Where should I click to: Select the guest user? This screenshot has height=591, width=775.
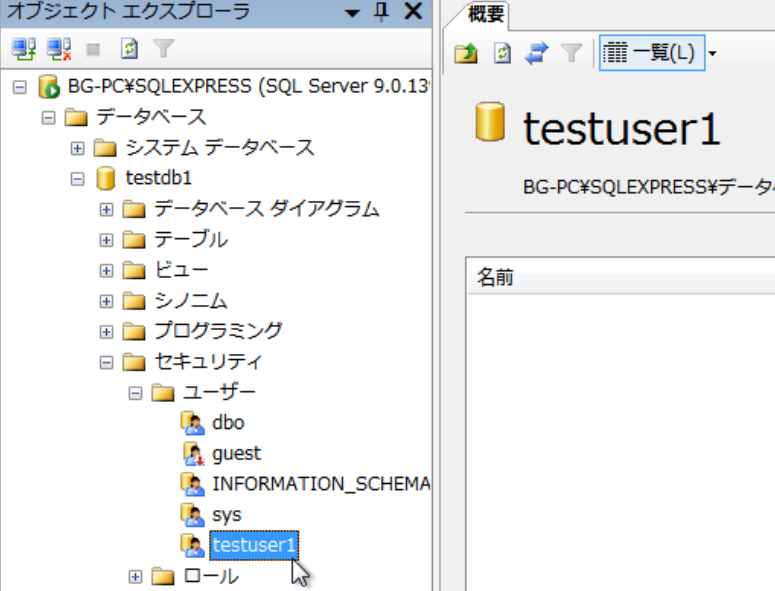pos(236,454)
